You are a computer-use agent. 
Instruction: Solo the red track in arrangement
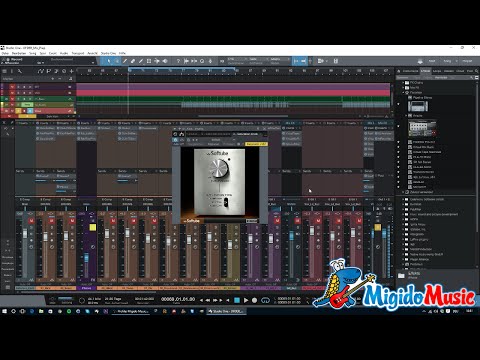click(x=19, y=93)
